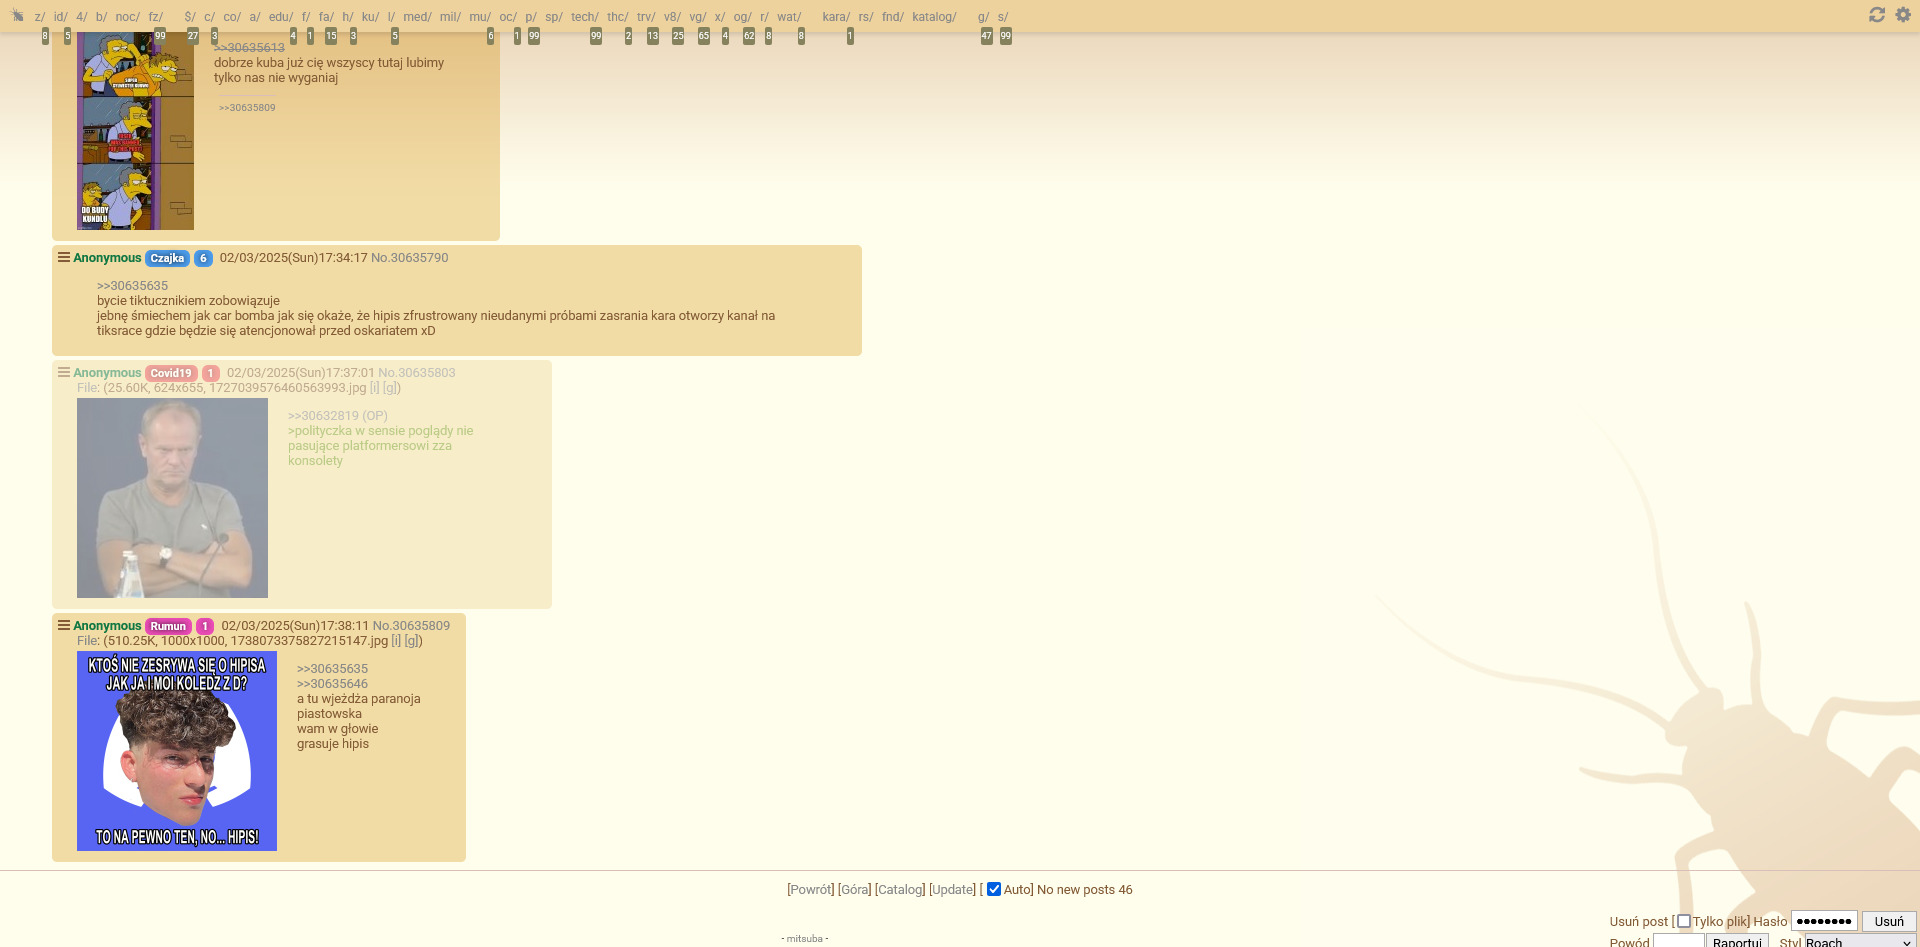Click post number No.30635809
Screen dimensions: 1920x947
tap(412, 626)
